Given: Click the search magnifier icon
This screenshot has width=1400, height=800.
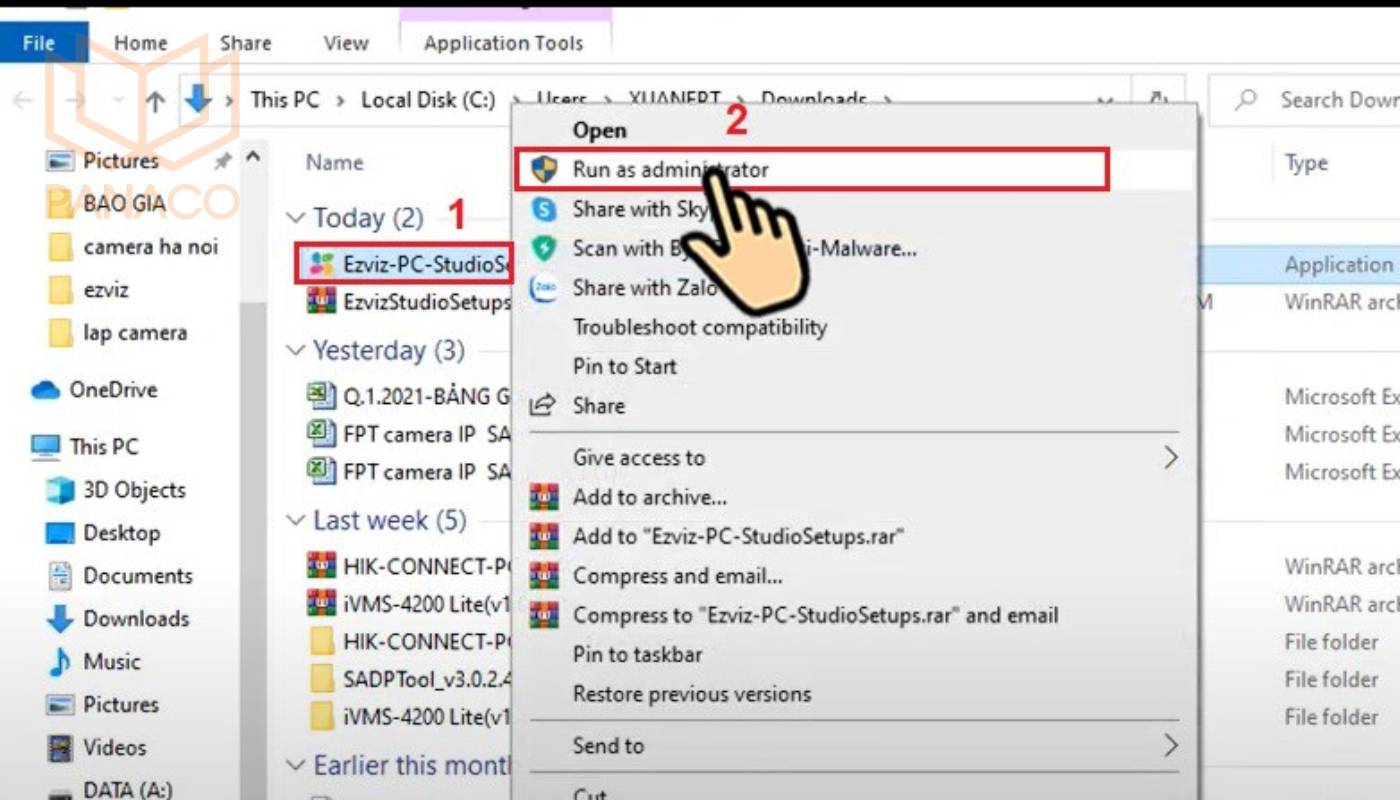Looking at the screenshot, I should click(1246, 100).
